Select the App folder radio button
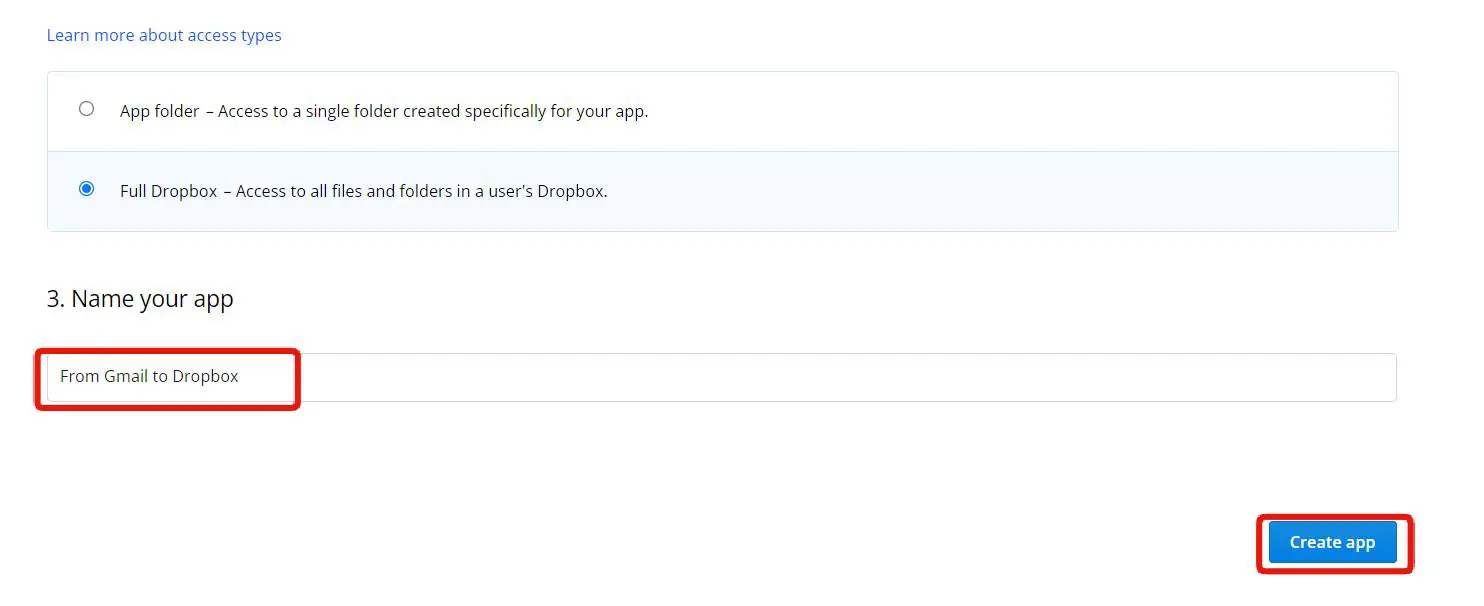 pyautogui.click(x=87, y=109)
